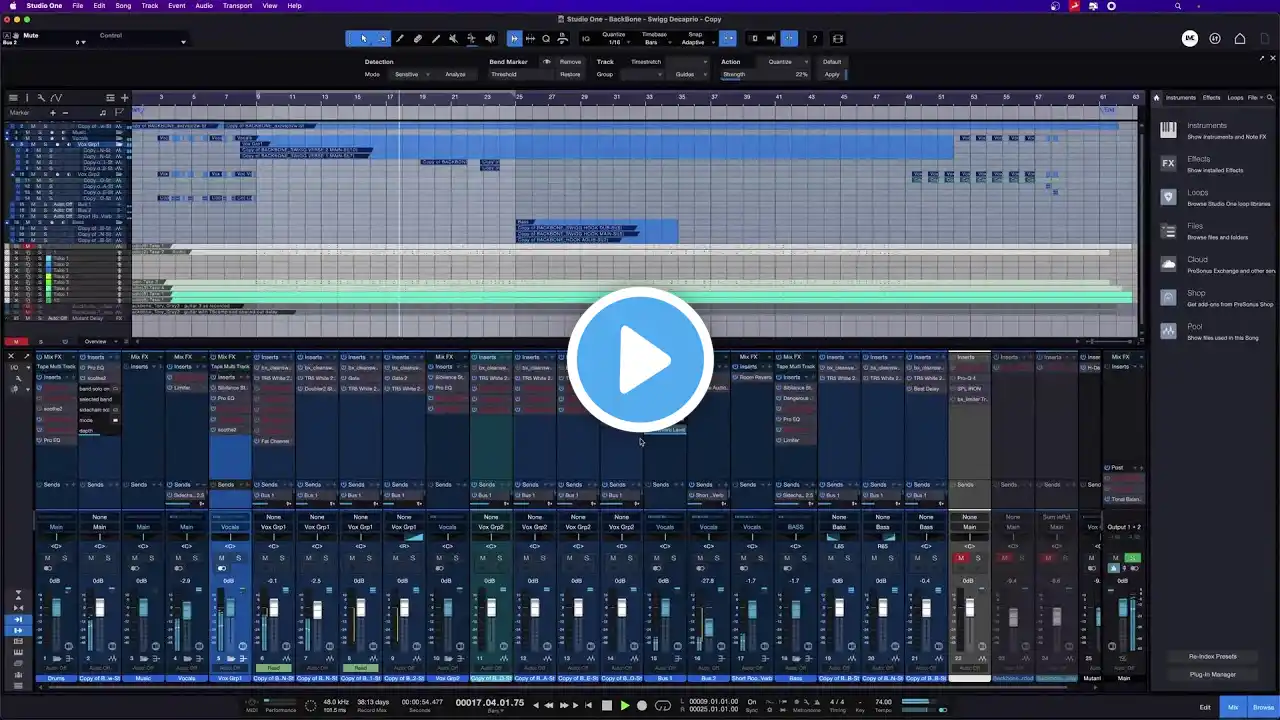Click the green play button in transport
The image size is (1280, 720).
[625, 705]
